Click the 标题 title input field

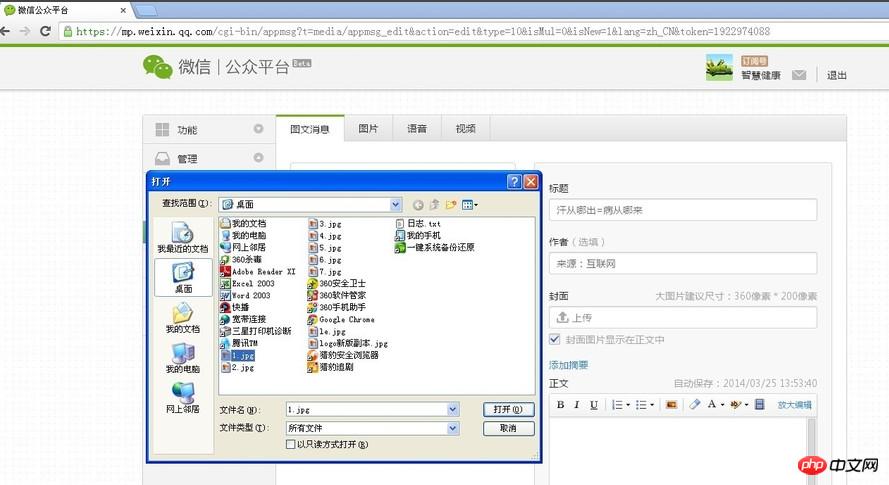683,210
